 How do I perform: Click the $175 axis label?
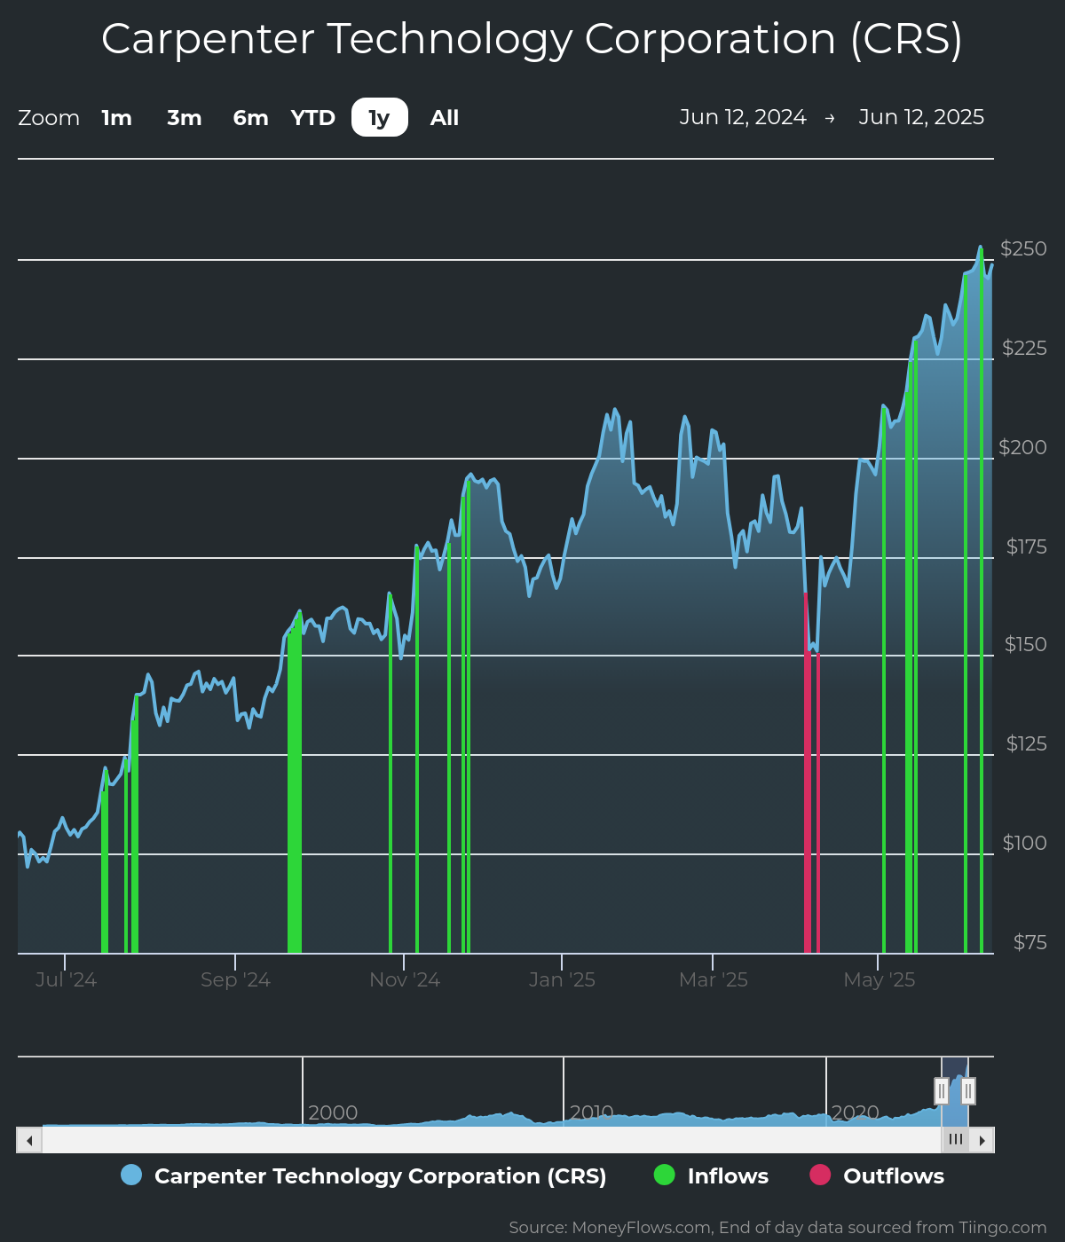click(x=1027, y=546)
